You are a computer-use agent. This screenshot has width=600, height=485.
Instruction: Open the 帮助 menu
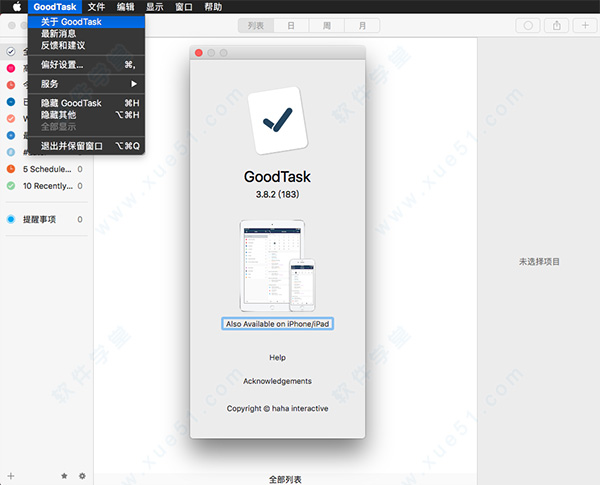click(x=213, y=7)
